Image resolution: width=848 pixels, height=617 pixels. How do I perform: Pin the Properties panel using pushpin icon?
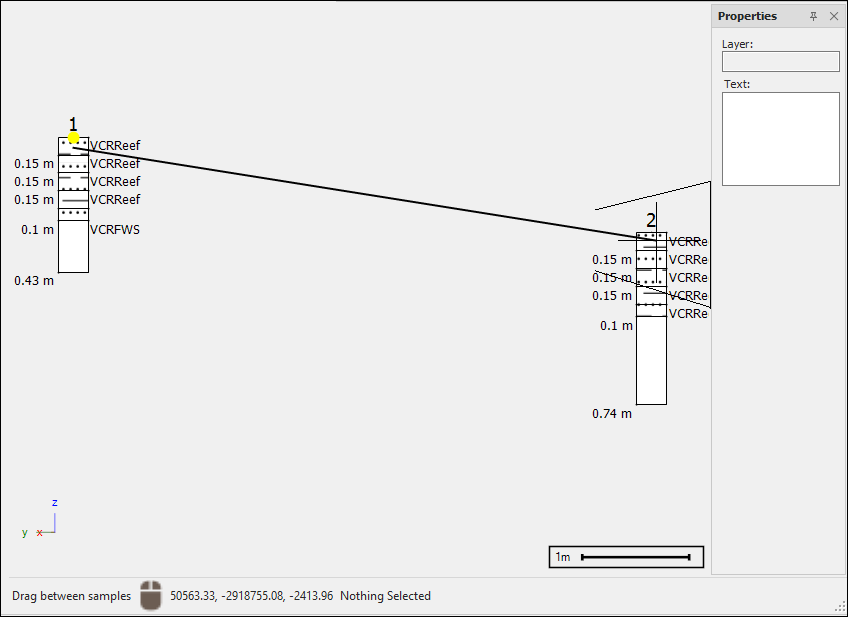tap(813, 16)
